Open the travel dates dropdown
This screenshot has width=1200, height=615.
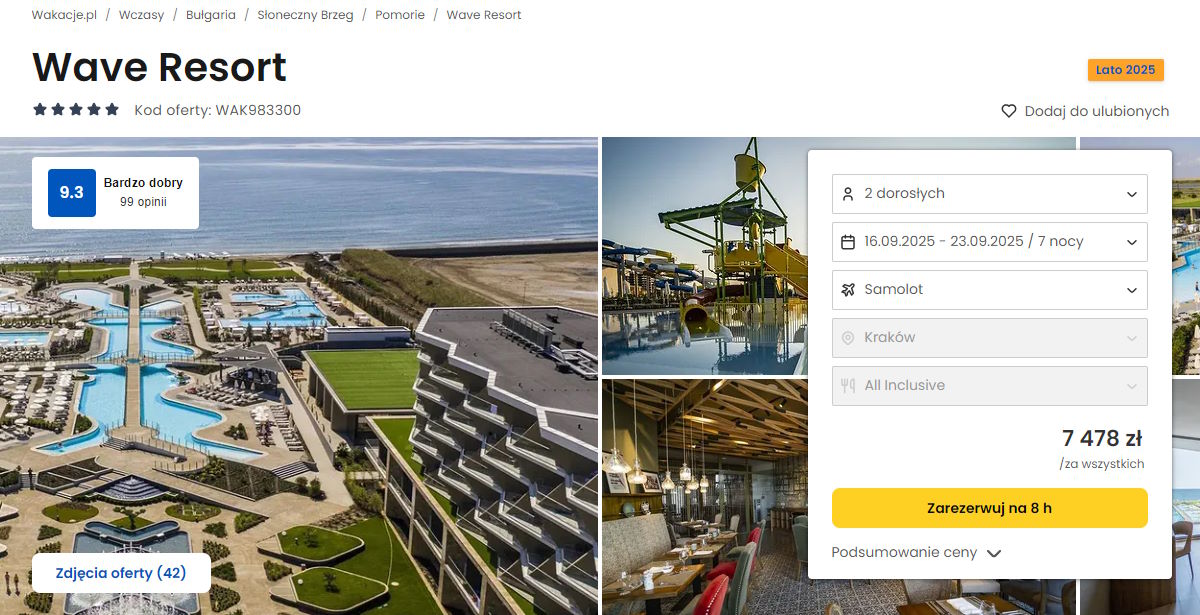tap(989, 242)
